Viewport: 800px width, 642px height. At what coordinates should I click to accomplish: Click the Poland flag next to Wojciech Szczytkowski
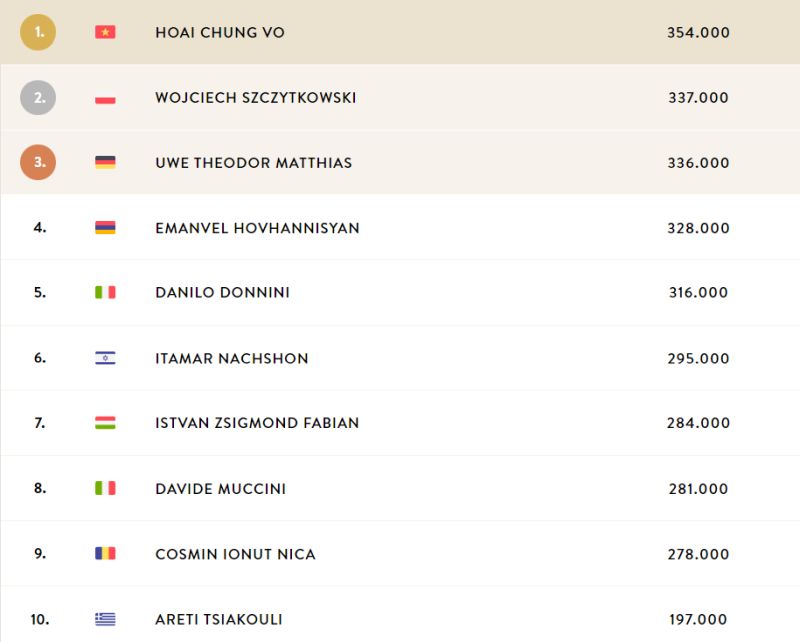105,97
